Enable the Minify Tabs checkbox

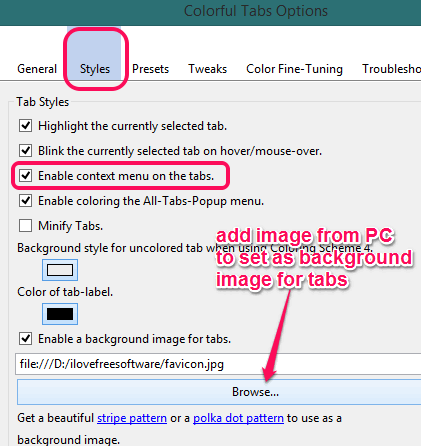tap(25, 226)
